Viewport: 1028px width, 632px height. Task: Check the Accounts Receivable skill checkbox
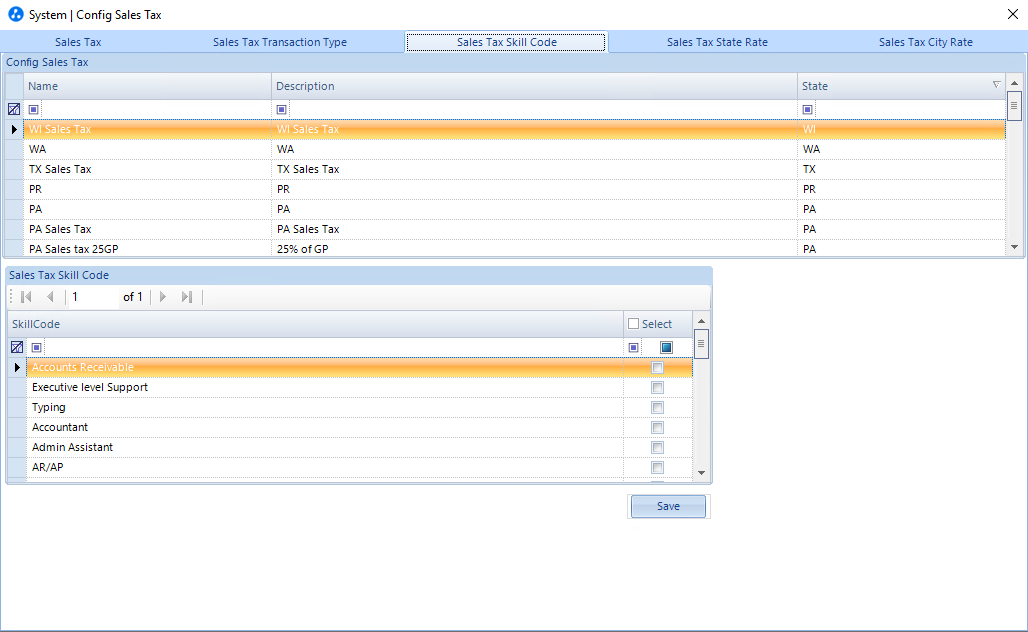[658, 368]
